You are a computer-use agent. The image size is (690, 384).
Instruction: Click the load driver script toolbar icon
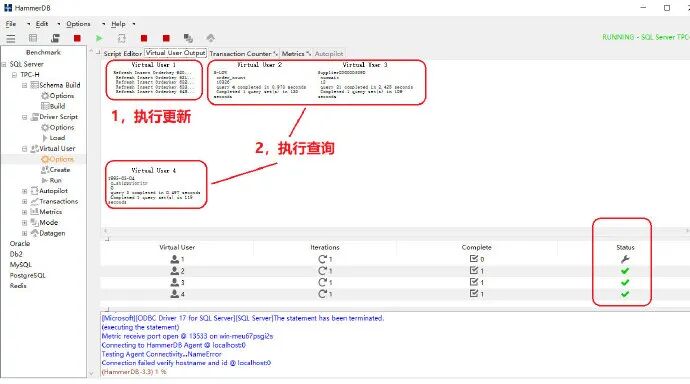(x=55, y=38)
